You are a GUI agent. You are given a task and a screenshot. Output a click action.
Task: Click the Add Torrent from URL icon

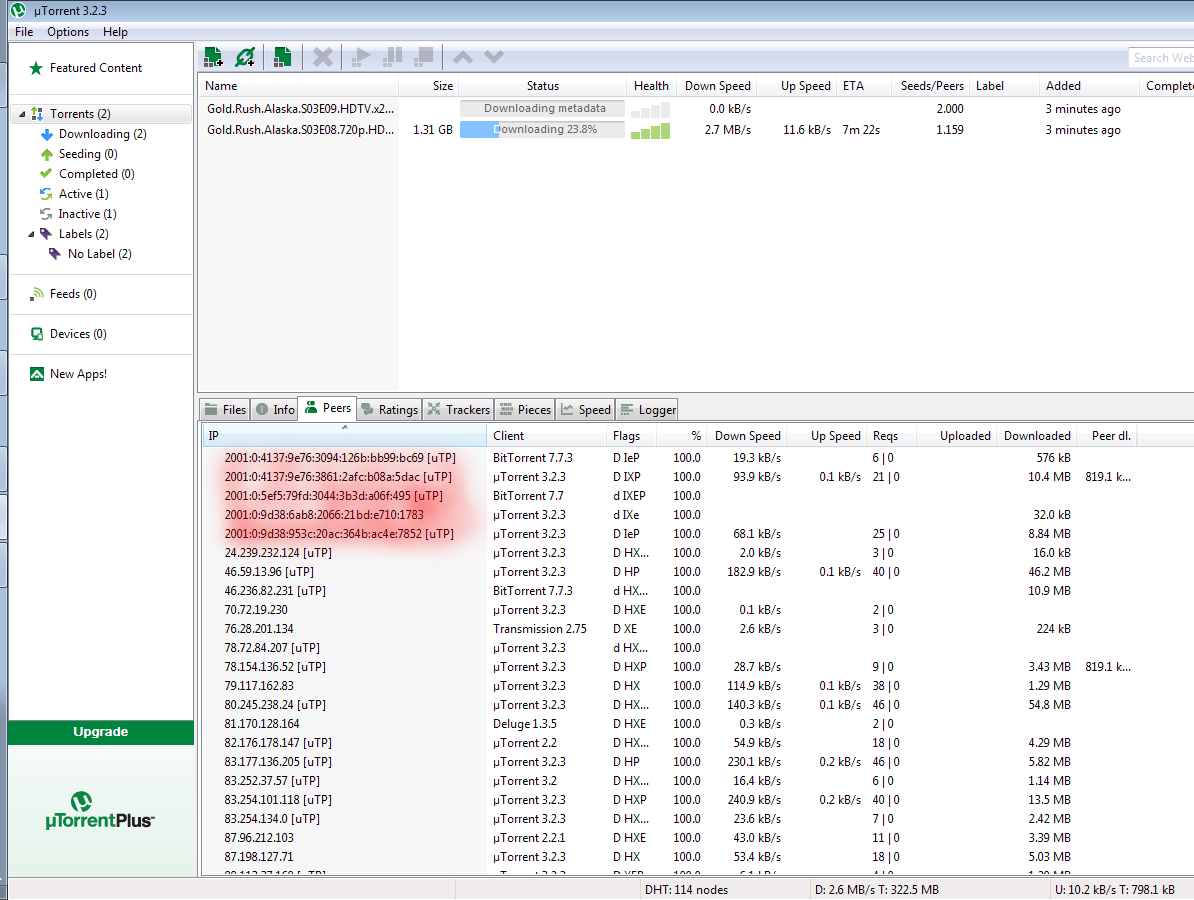click(x=245, y=57)
